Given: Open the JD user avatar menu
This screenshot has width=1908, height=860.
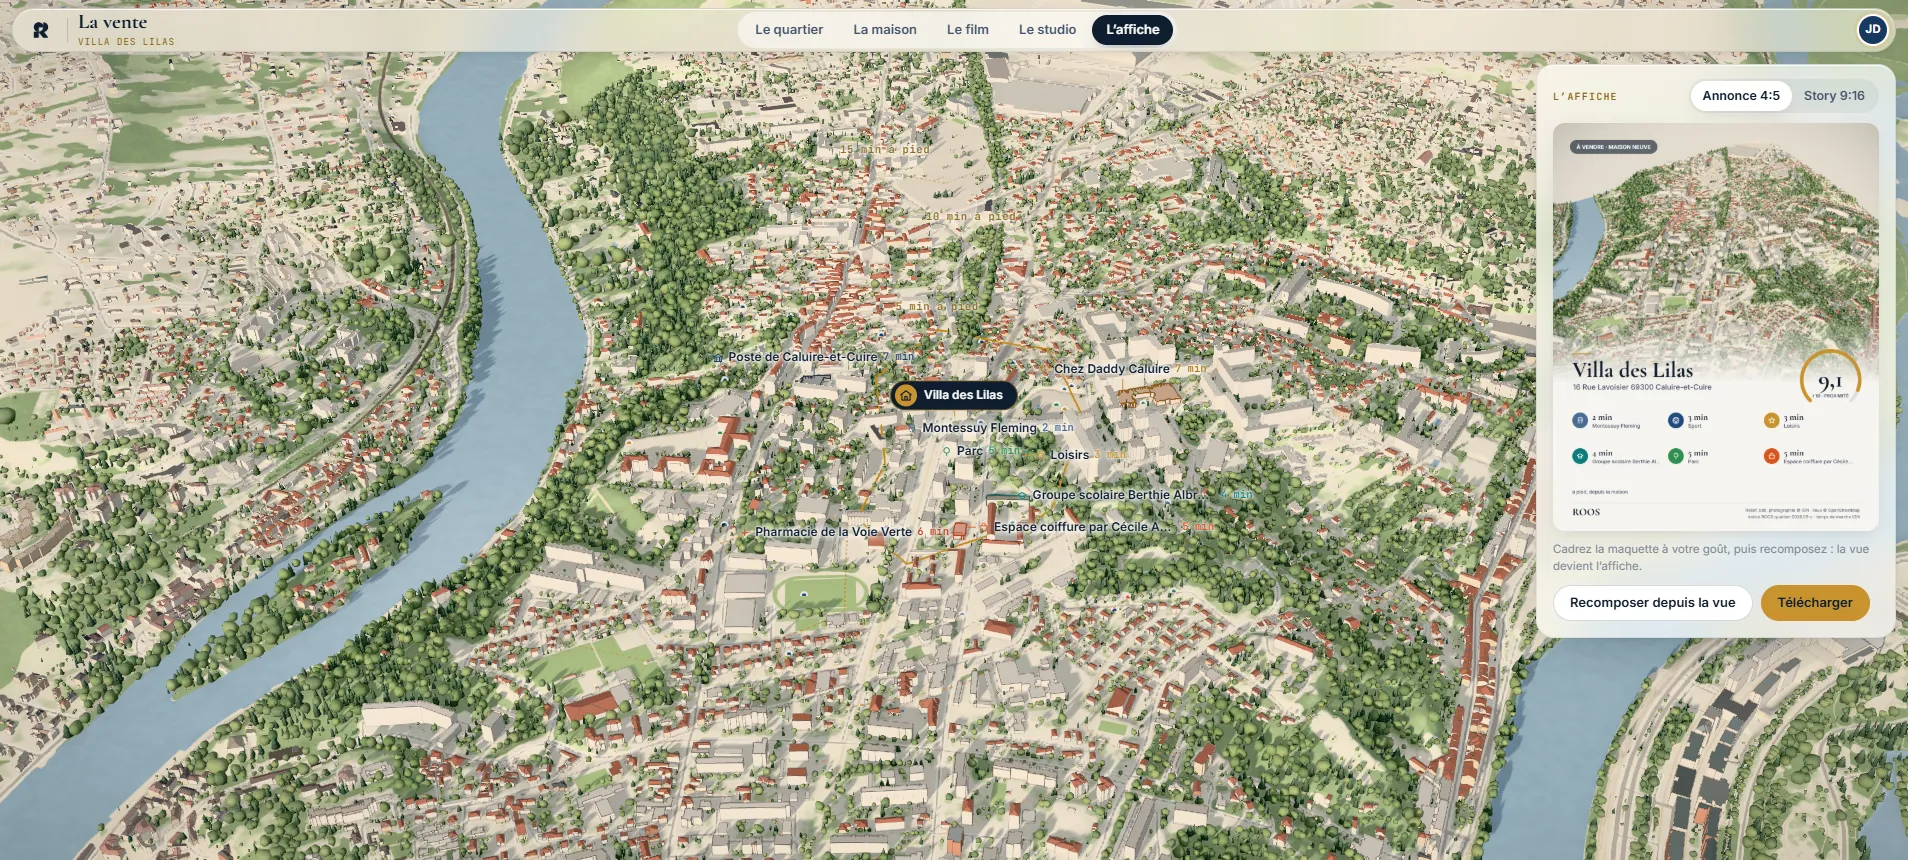Looking at the screenshot, I should tap(1872, 29).
